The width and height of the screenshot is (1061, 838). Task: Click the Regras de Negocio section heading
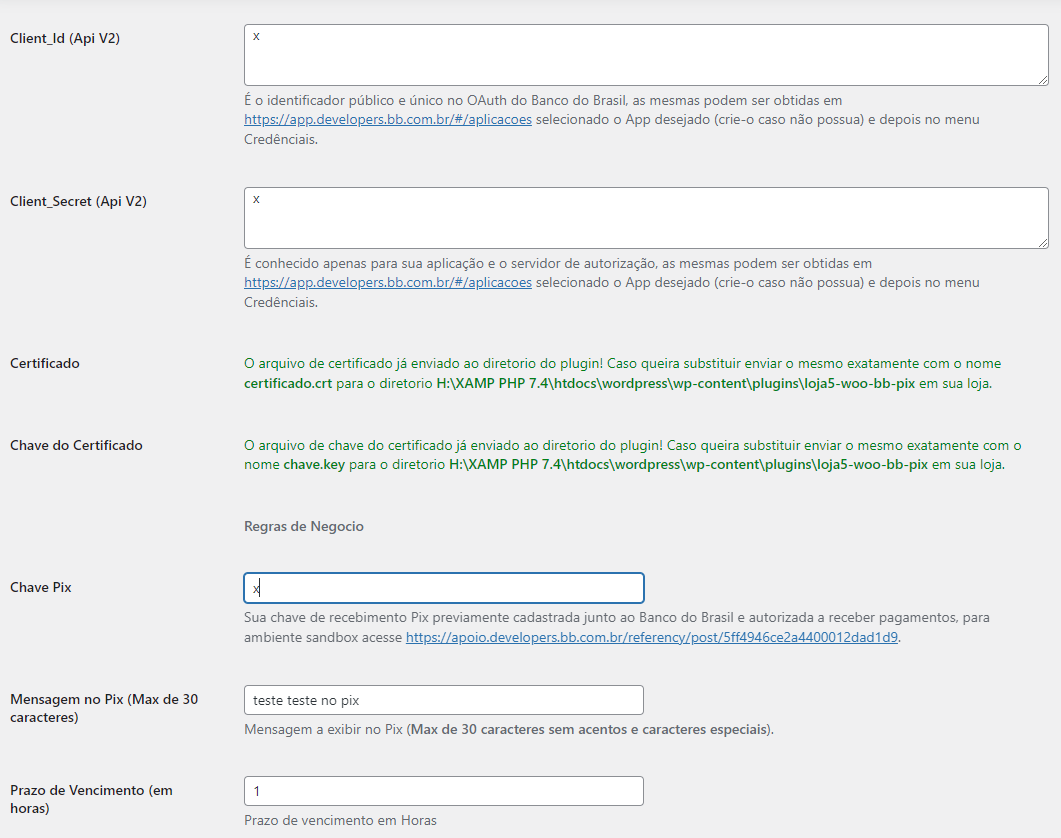(x=304, y=526)
